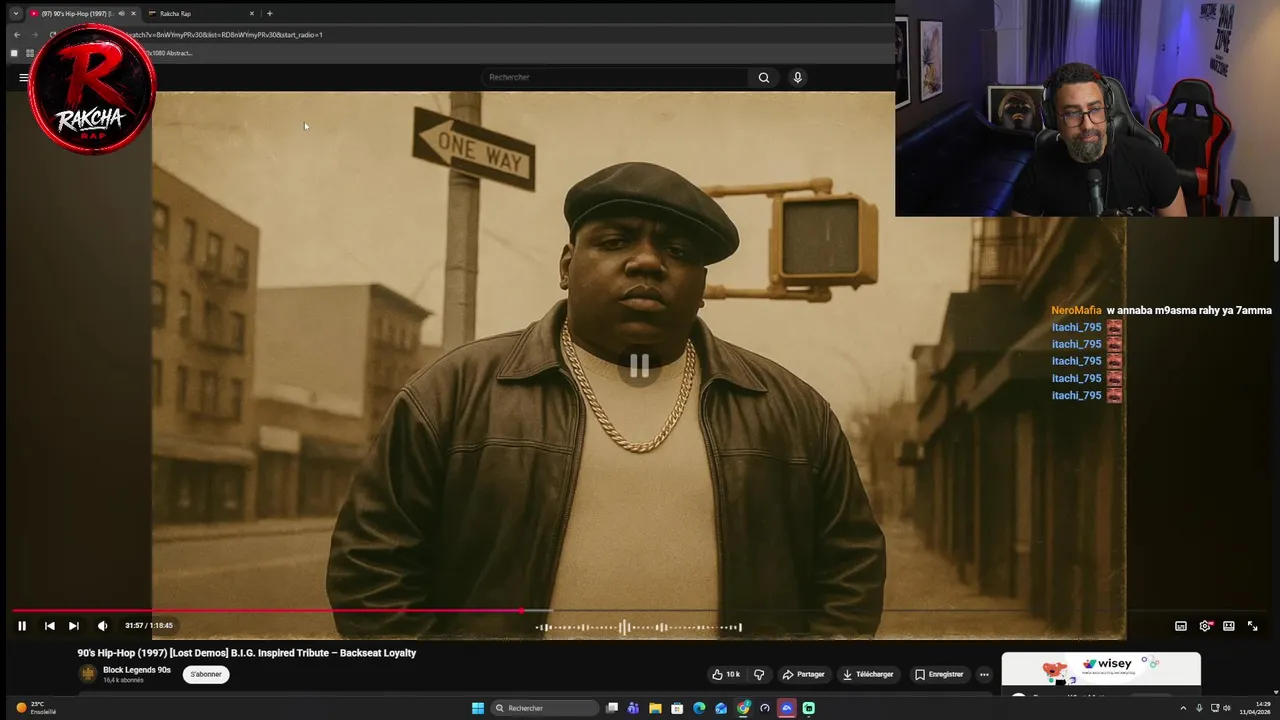Mute the player volume icon

coord(102,626)
